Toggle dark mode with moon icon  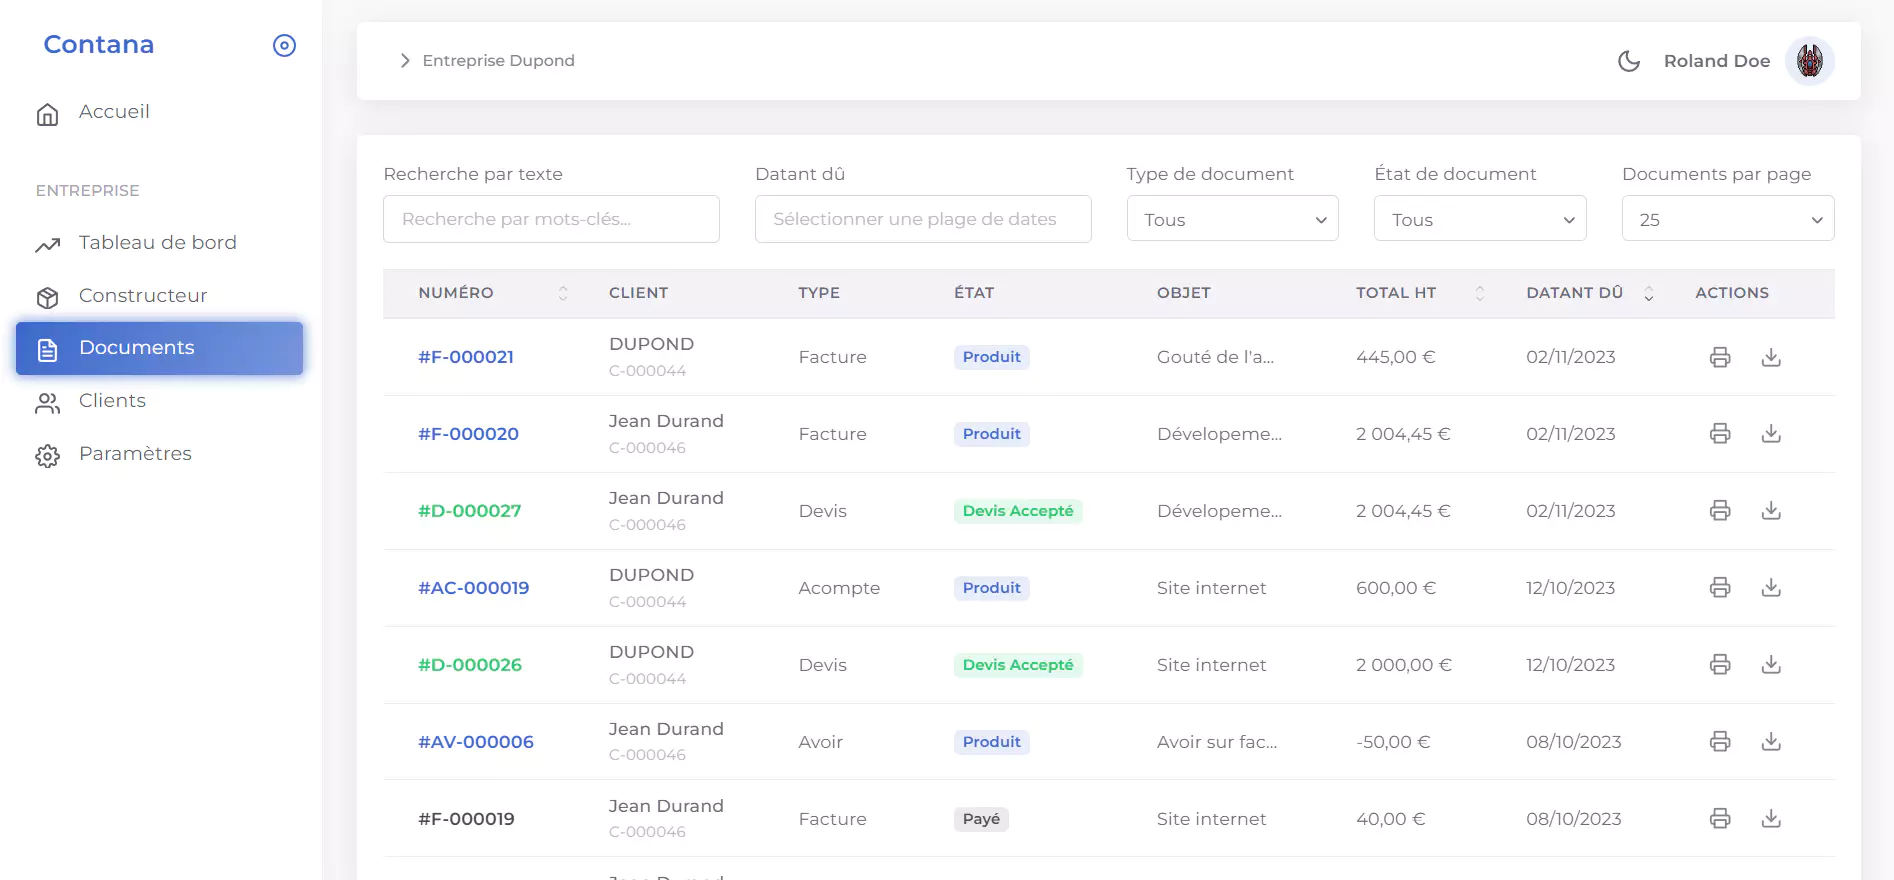pos(1628,61)
